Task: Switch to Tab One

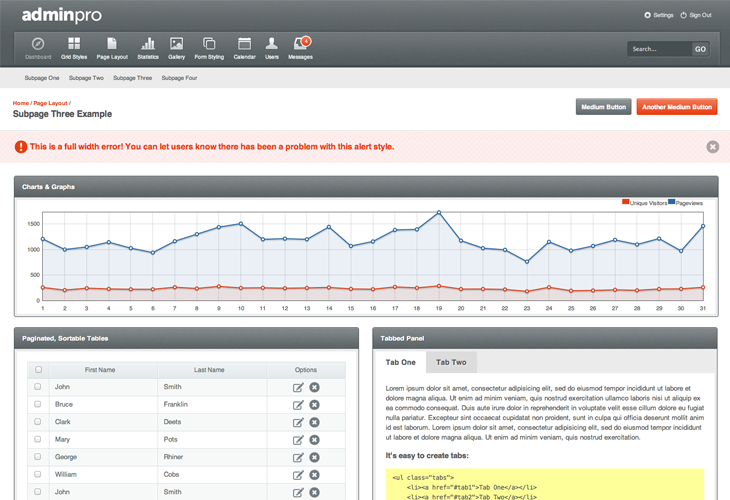Action: pyautogui.click(x=400, y=362)
